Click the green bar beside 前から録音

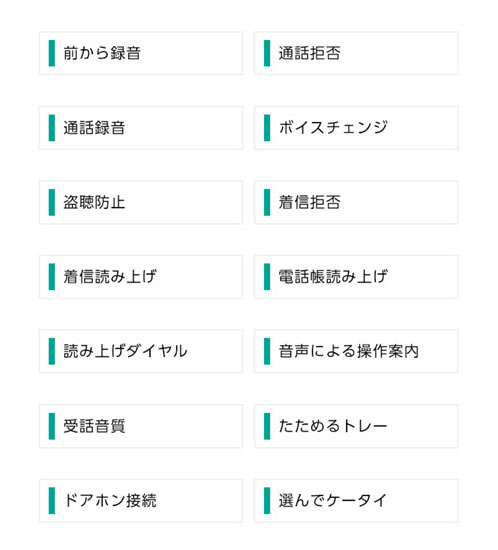[52, 53]
